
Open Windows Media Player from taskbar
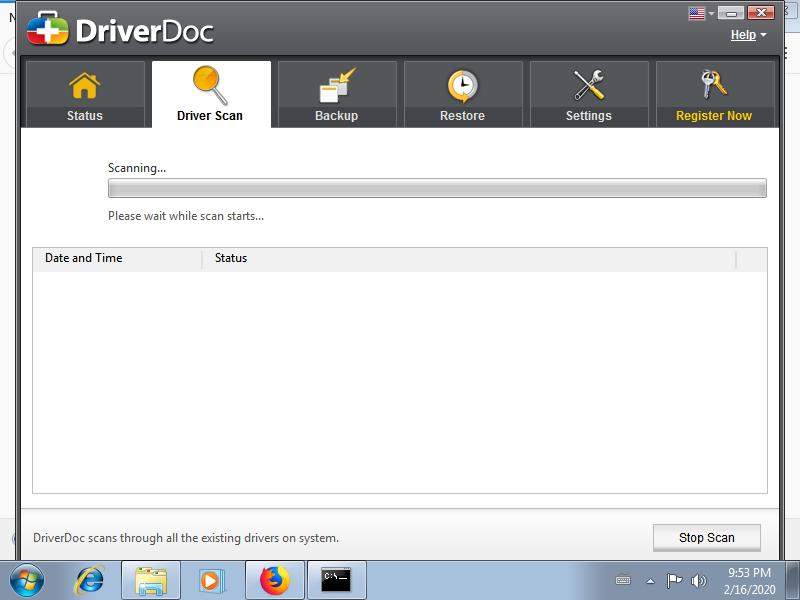point(210,581)
